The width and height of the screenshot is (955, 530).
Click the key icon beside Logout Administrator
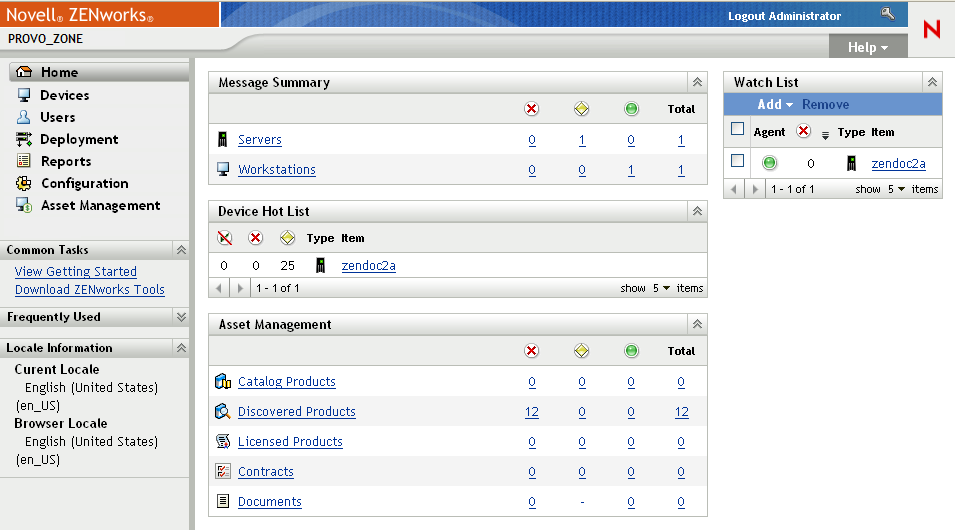point(887,13)
